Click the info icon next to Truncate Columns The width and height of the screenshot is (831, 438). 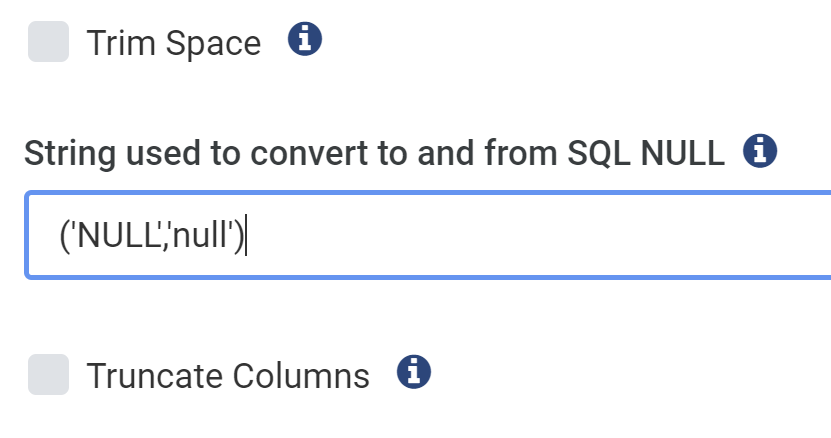point(414,372)
